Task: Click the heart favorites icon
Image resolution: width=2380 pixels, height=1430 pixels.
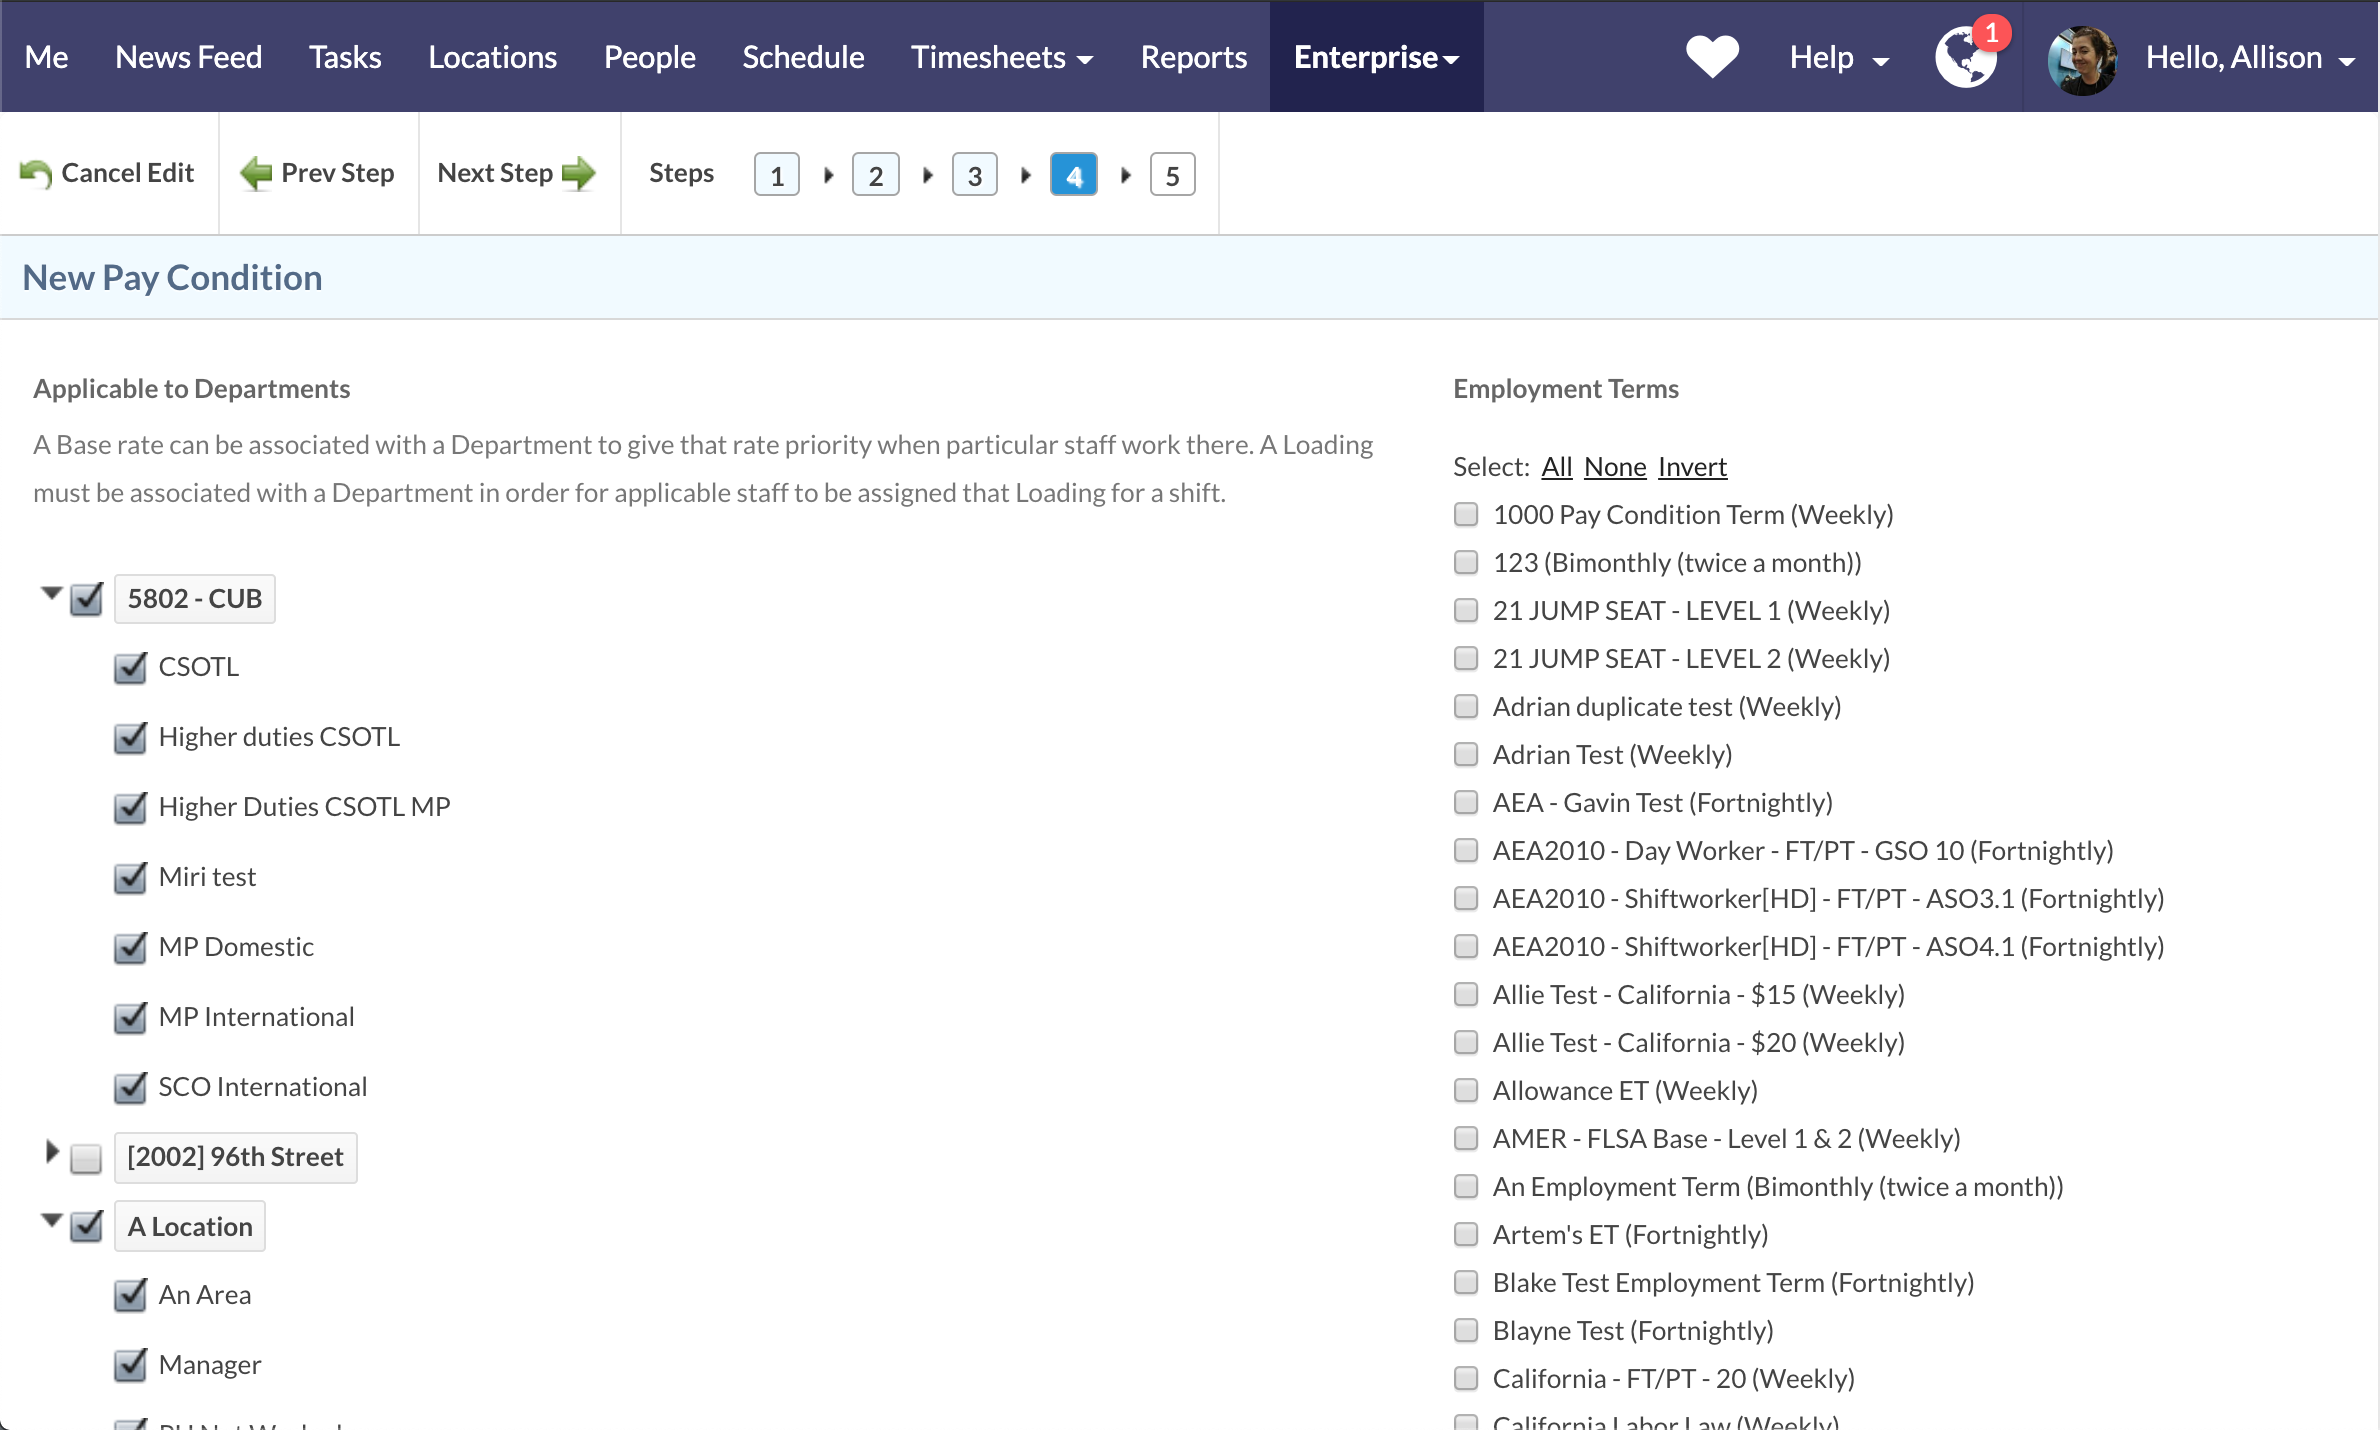Action: click(1712, 57)
